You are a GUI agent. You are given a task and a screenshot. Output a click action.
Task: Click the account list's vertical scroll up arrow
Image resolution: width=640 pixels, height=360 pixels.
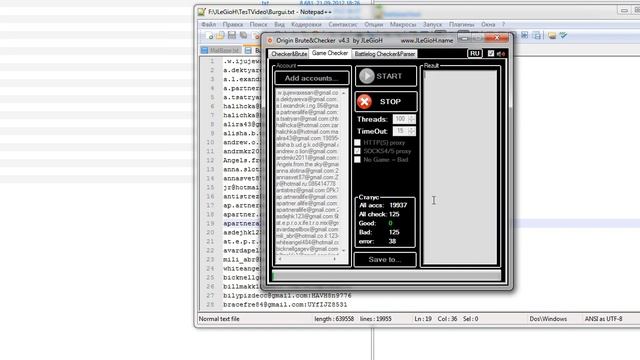344,93
